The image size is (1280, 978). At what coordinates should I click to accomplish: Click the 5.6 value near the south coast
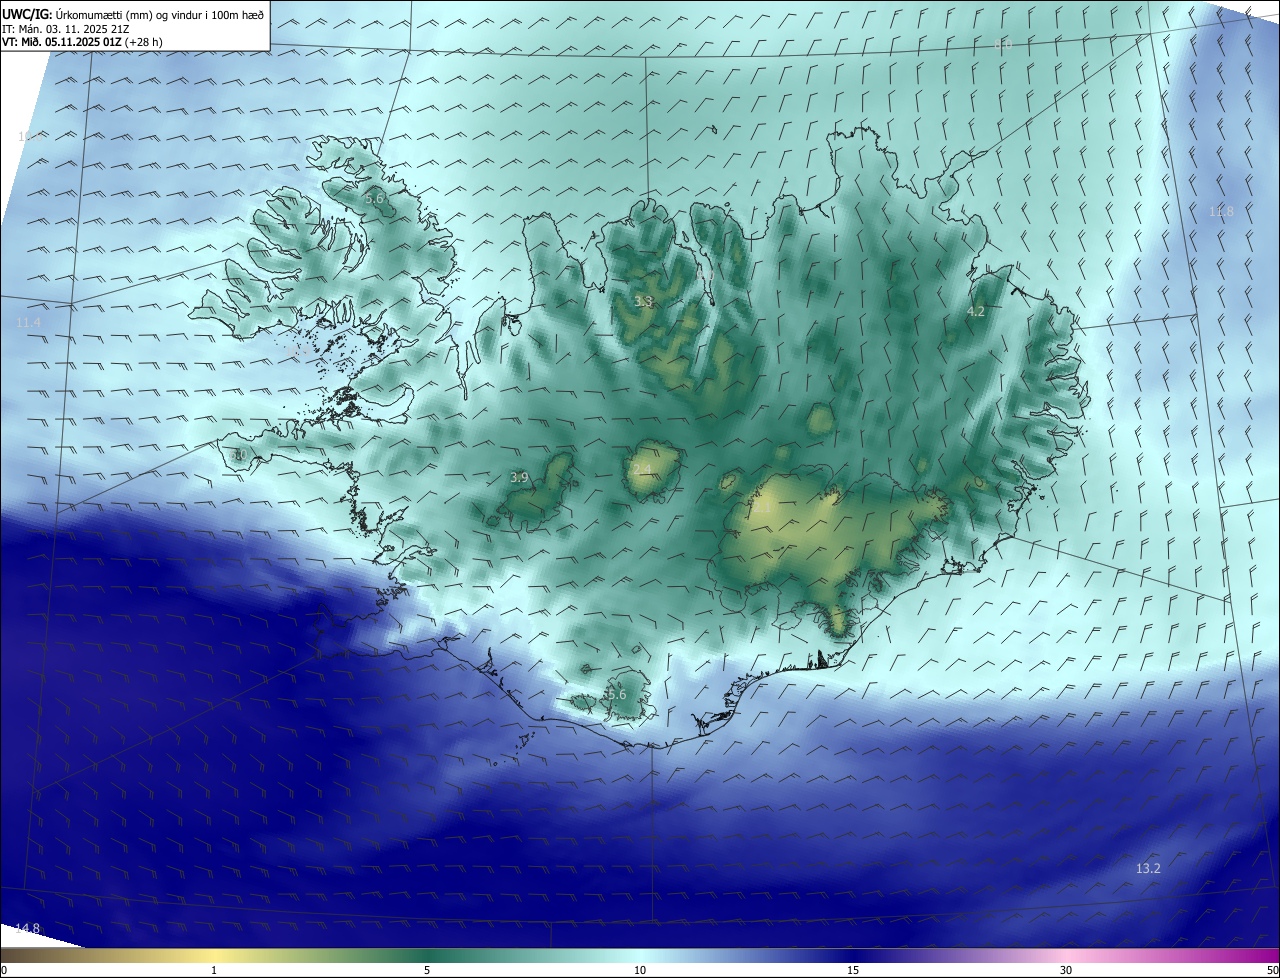(616, 695)
